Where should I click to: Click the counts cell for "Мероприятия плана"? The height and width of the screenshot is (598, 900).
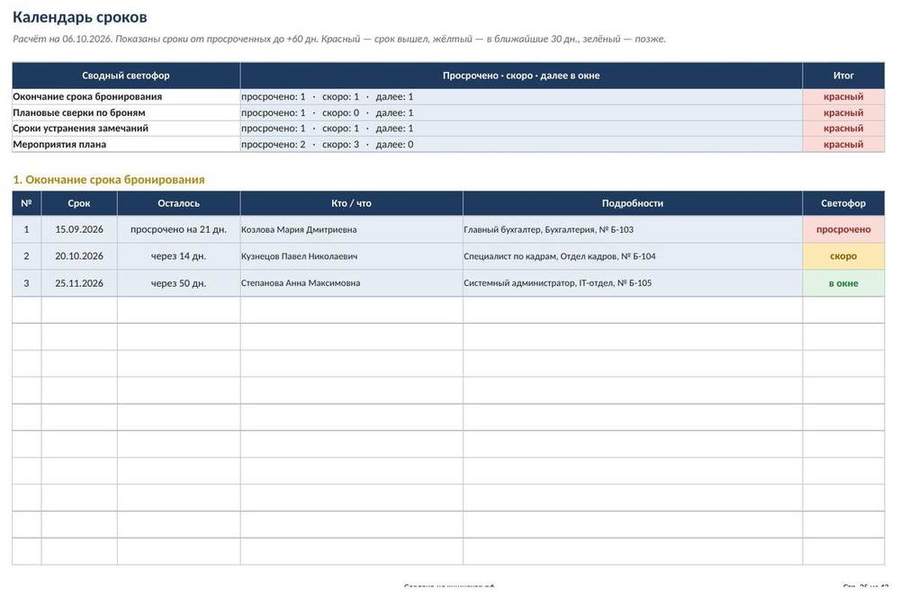point(521,144)
